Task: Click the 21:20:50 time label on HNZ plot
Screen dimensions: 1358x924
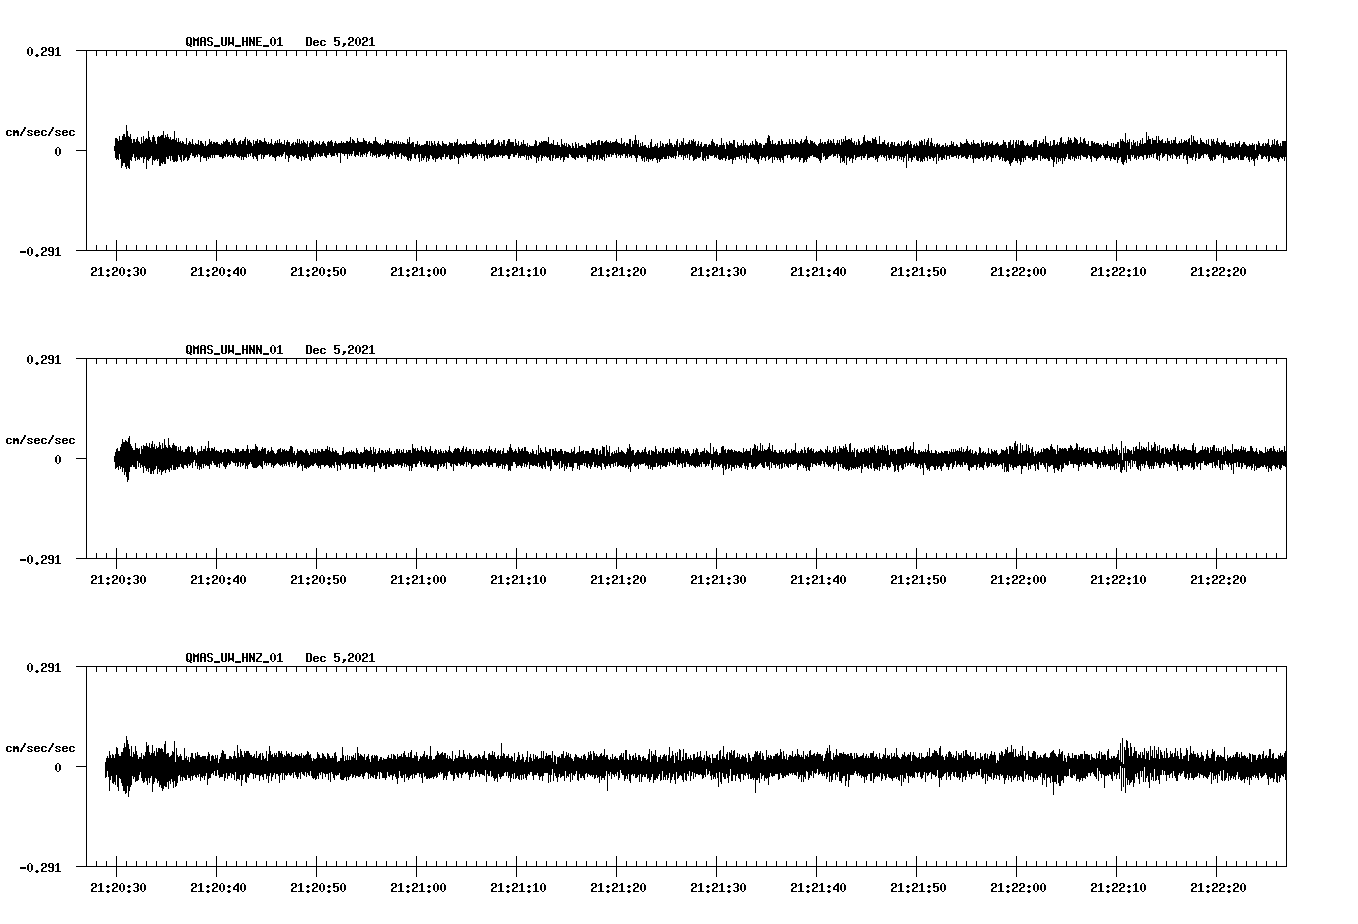Action: pyautogui.click(x=318, y=888)
